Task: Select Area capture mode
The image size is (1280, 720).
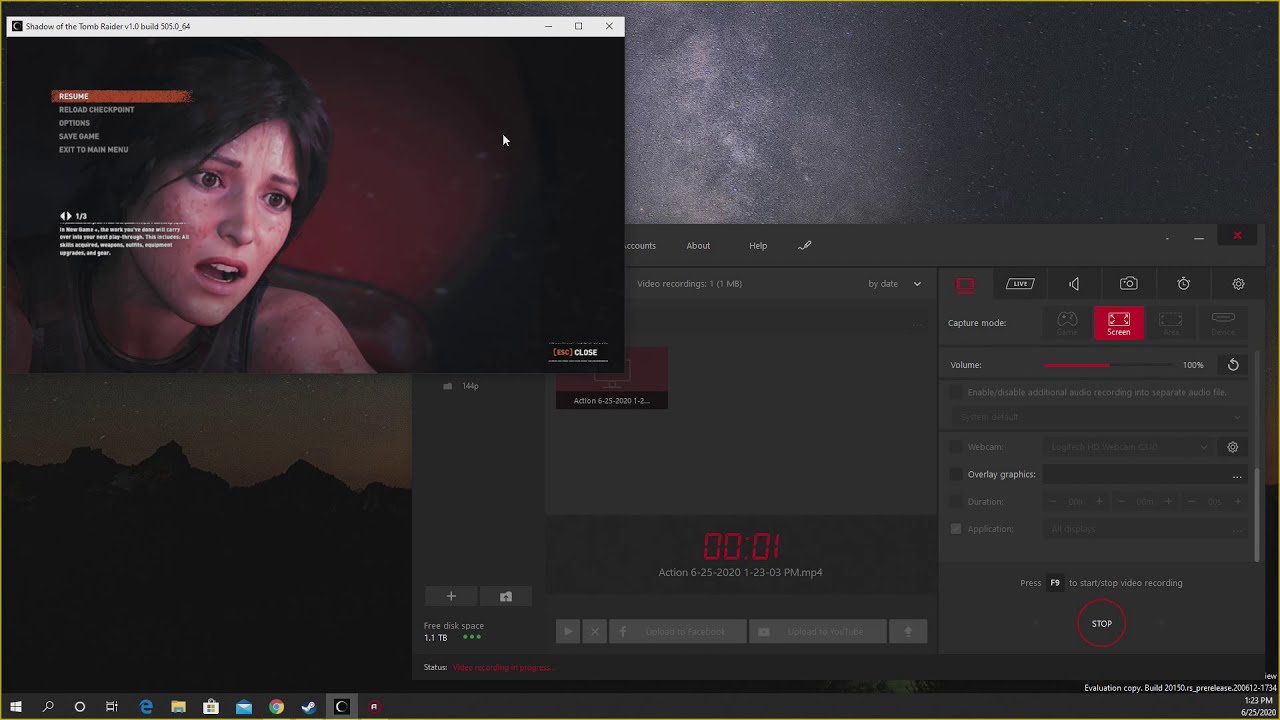Action: (x=1170, y=323)
